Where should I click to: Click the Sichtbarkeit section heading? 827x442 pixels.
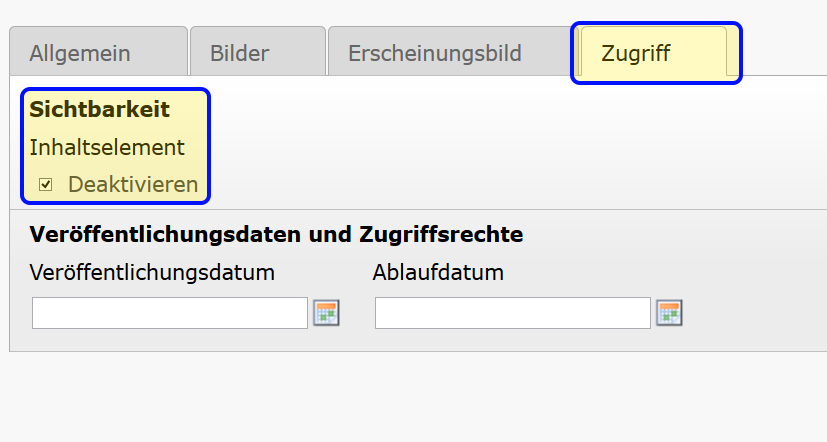pos(100,109)
